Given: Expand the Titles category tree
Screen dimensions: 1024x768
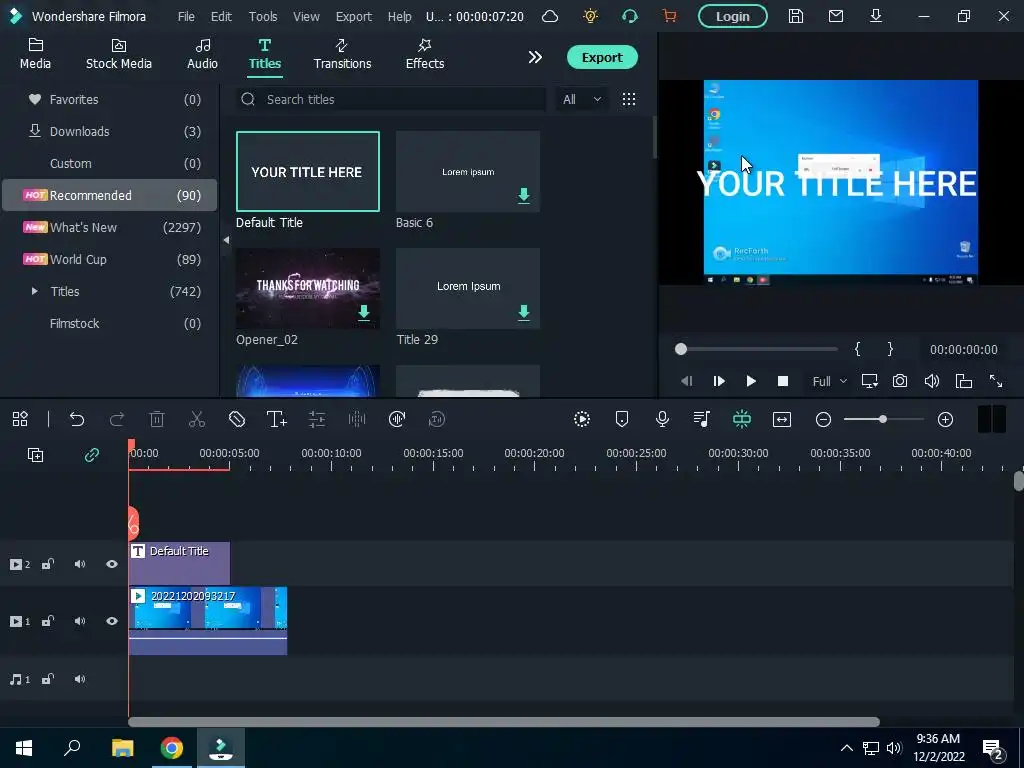Looking at the screenshot, I should (x=35, y=291).
